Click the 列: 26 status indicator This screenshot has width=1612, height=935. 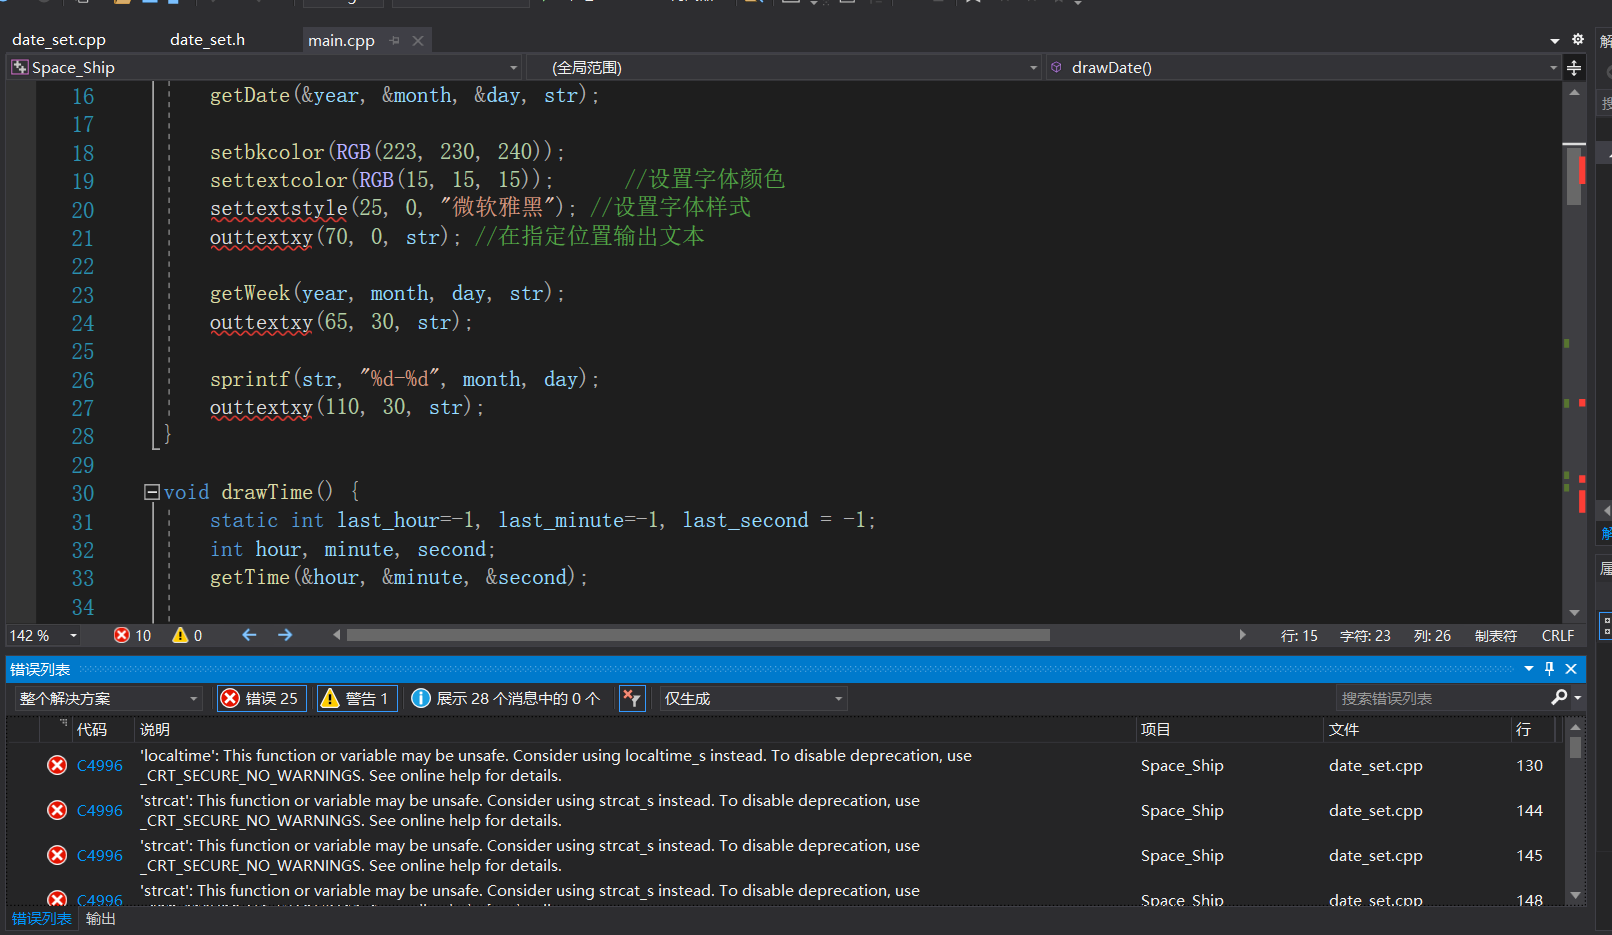tap(1432, 636)
